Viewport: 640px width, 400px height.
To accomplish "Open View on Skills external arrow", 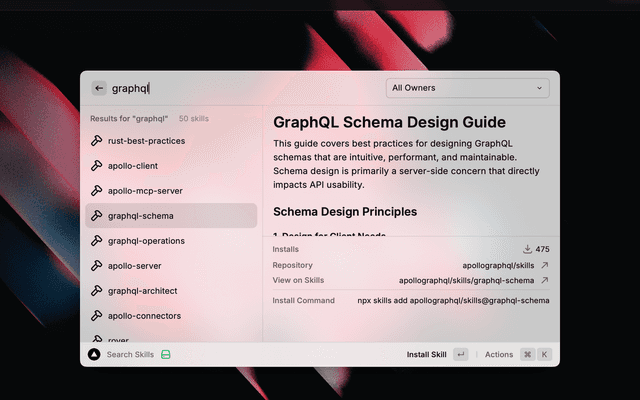I will coord(544,281).
